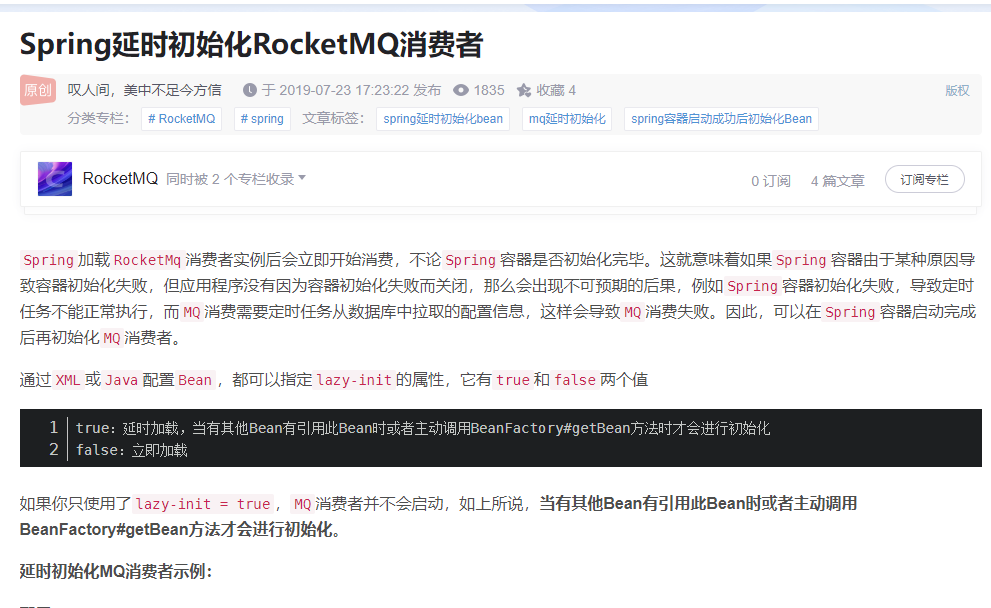Click author name 叹人间，美中不足今方信
This screenshot has width=991, height=608.
tap(145, 90)
